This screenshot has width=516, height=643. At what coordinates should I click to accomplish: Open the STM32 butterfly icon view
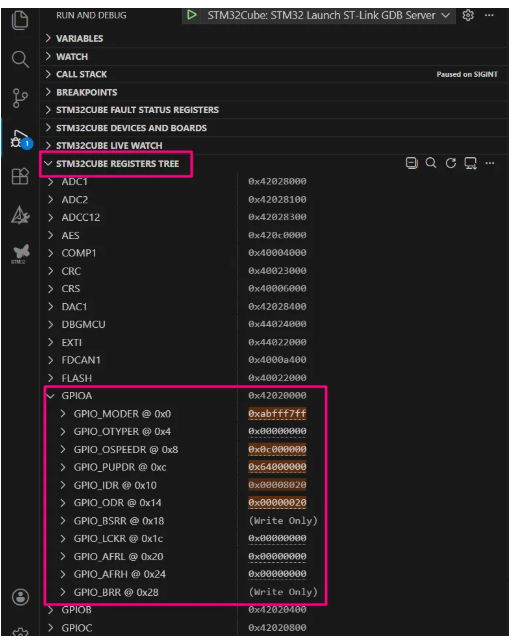[21, 253]
